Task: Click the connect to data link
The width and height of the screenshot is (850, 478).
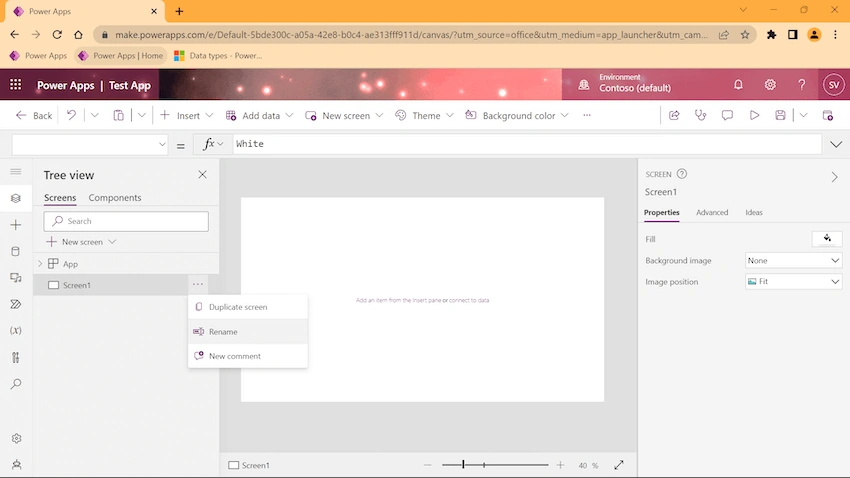Action: point(469,300)
